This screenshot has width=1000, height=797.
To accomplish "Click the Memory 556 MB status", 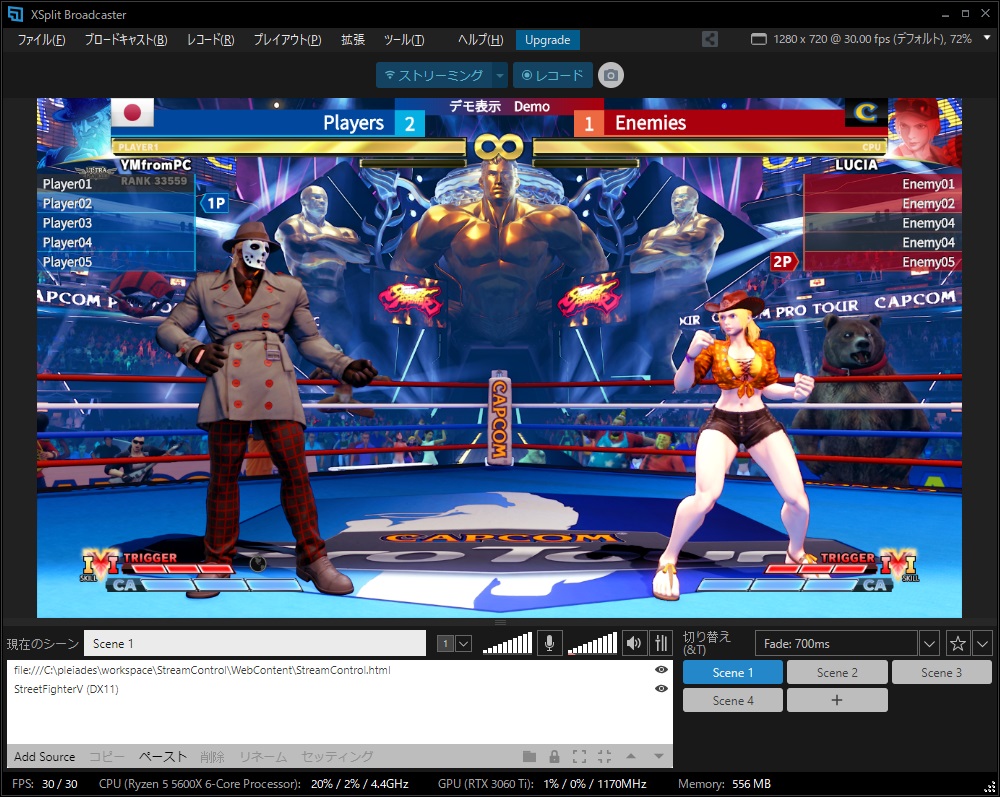I will click(x=724, y=784).
